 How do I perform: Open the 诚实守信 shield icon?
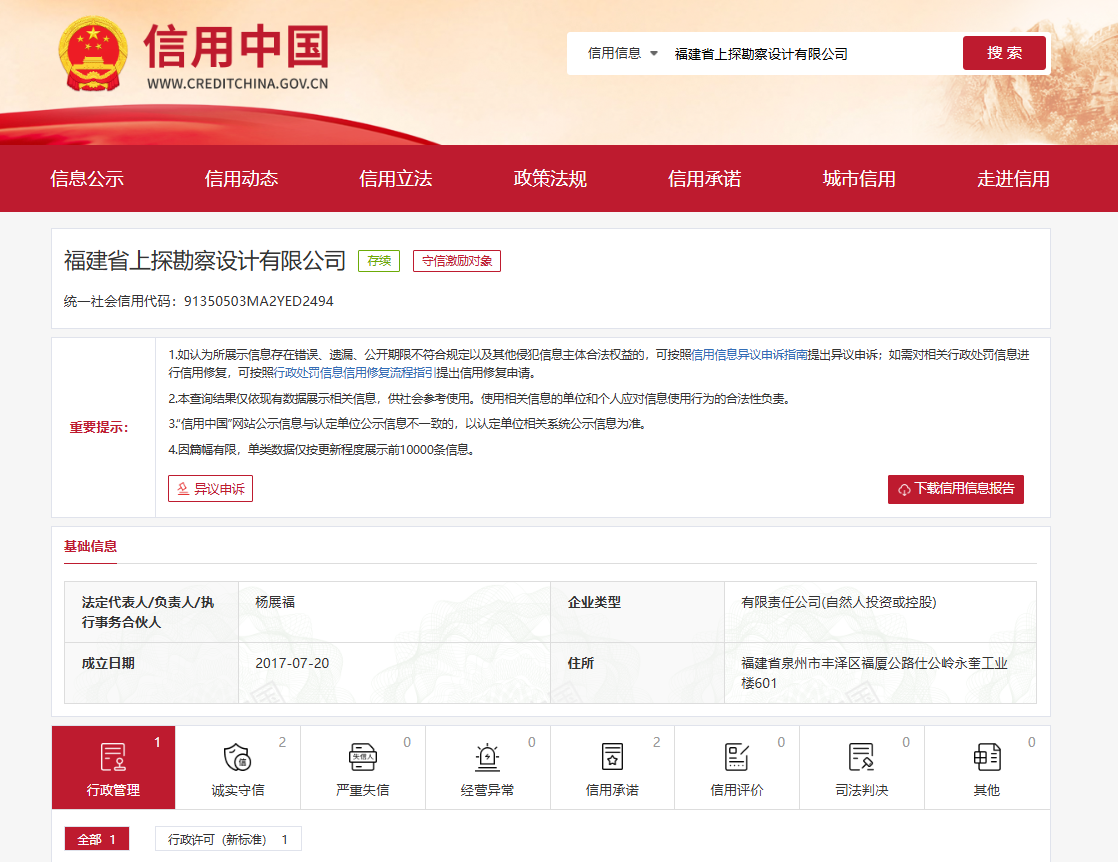coord(237,757)
